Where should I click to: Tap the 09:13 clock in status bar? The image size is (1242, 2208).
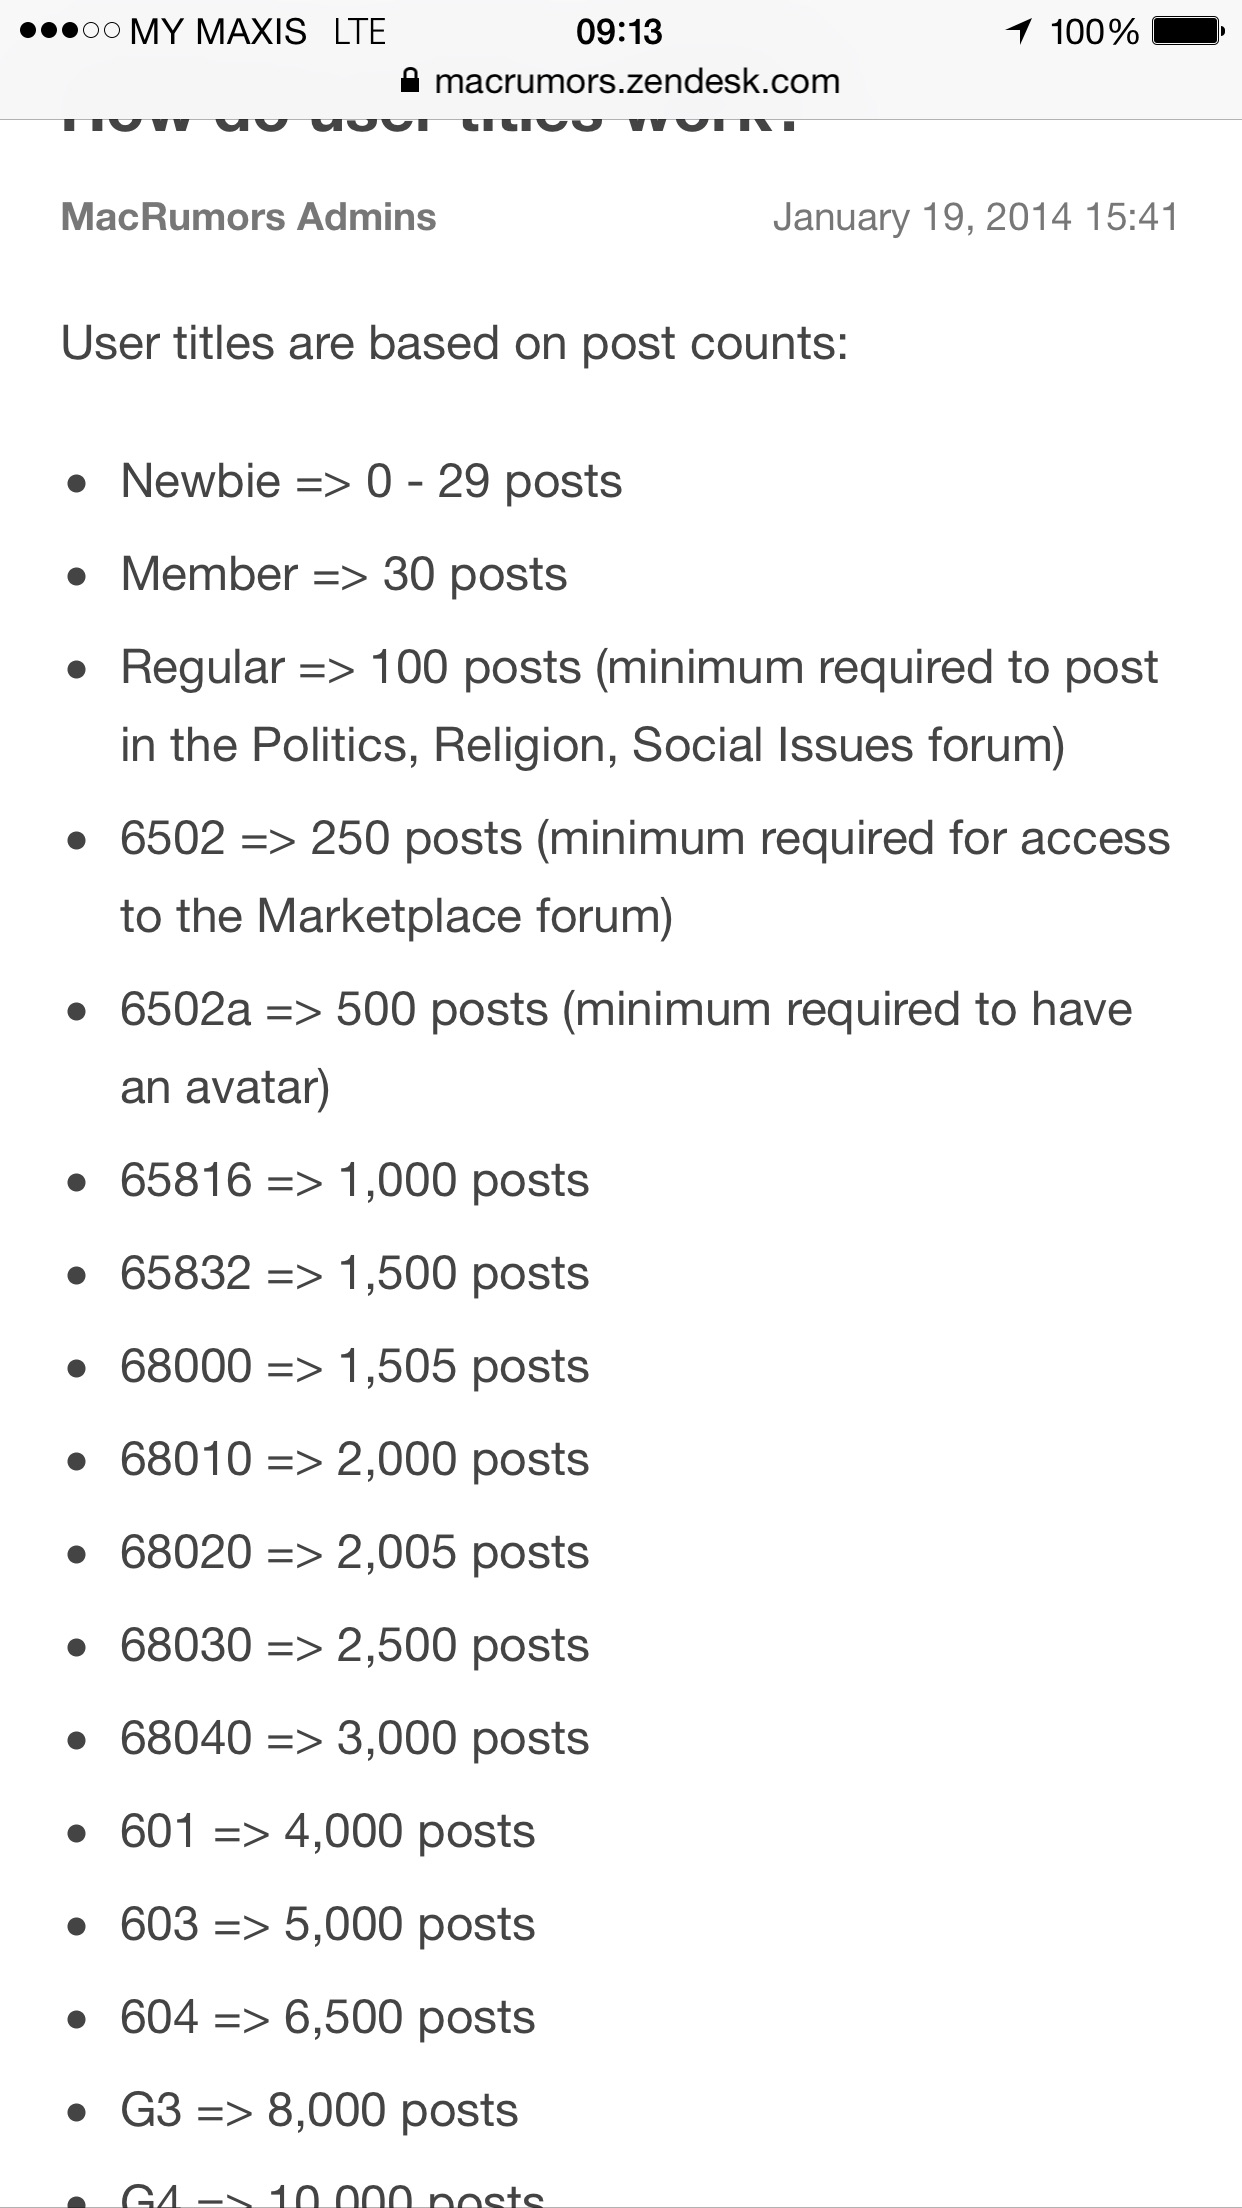point(619,32)
